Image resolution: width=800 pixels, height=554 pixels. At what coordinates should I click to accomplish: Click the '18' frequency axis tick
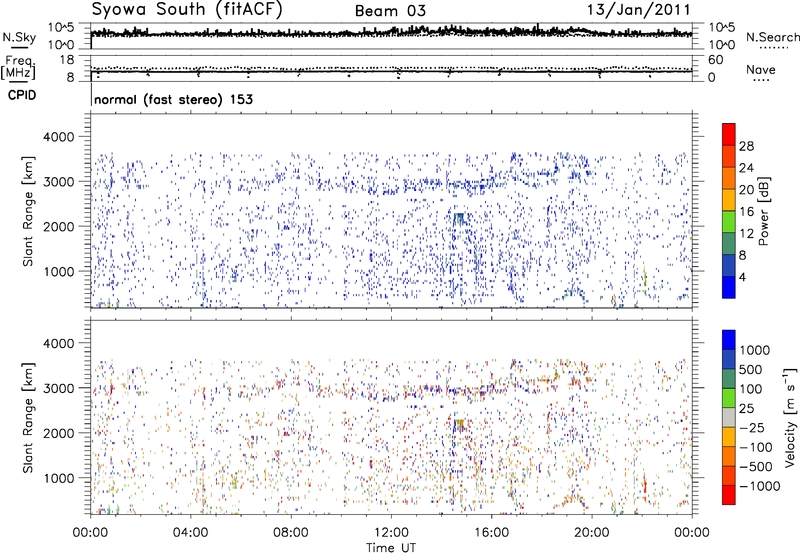click(67, 60)
